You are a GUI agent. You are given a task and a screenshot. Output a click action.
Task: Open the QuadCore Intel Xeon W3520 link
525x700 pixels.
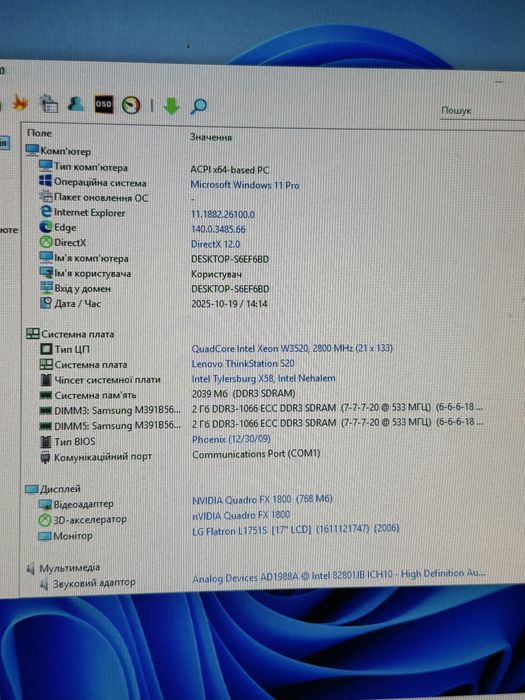292,348
